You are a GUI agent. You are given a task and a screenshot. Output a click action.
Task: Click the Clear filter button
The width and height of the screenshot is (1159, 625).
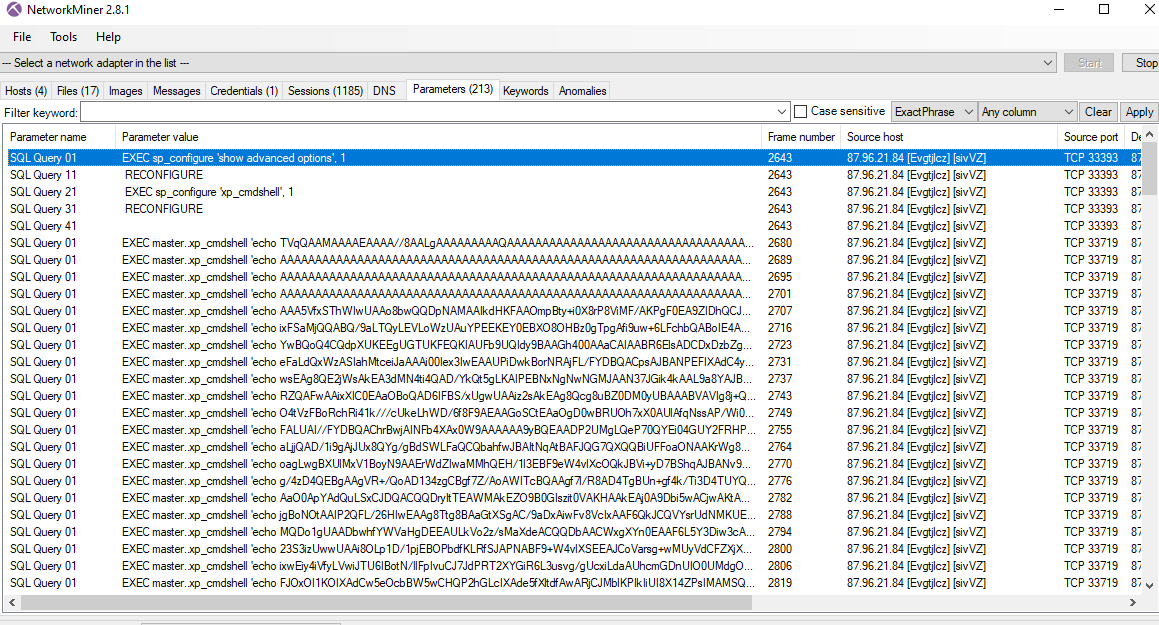(1098, 112)
